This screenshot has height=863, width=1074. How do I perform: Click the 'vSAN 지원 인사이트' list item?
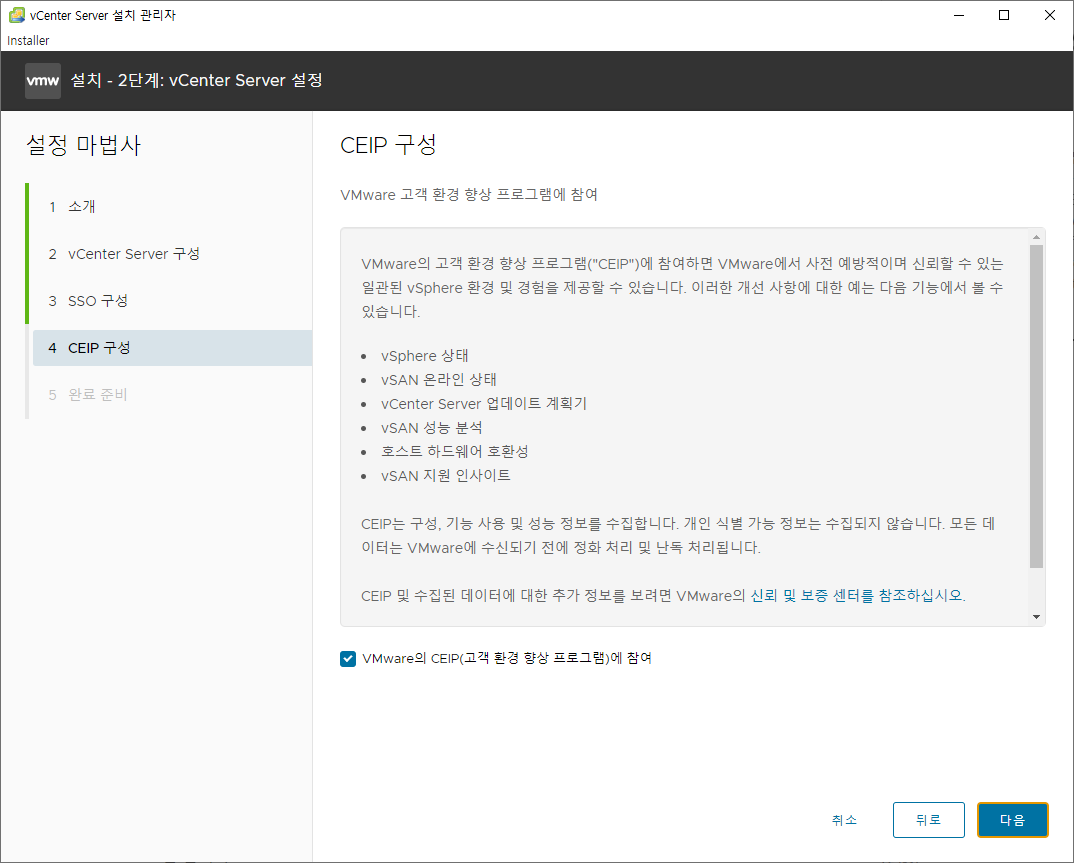point(446,476)
